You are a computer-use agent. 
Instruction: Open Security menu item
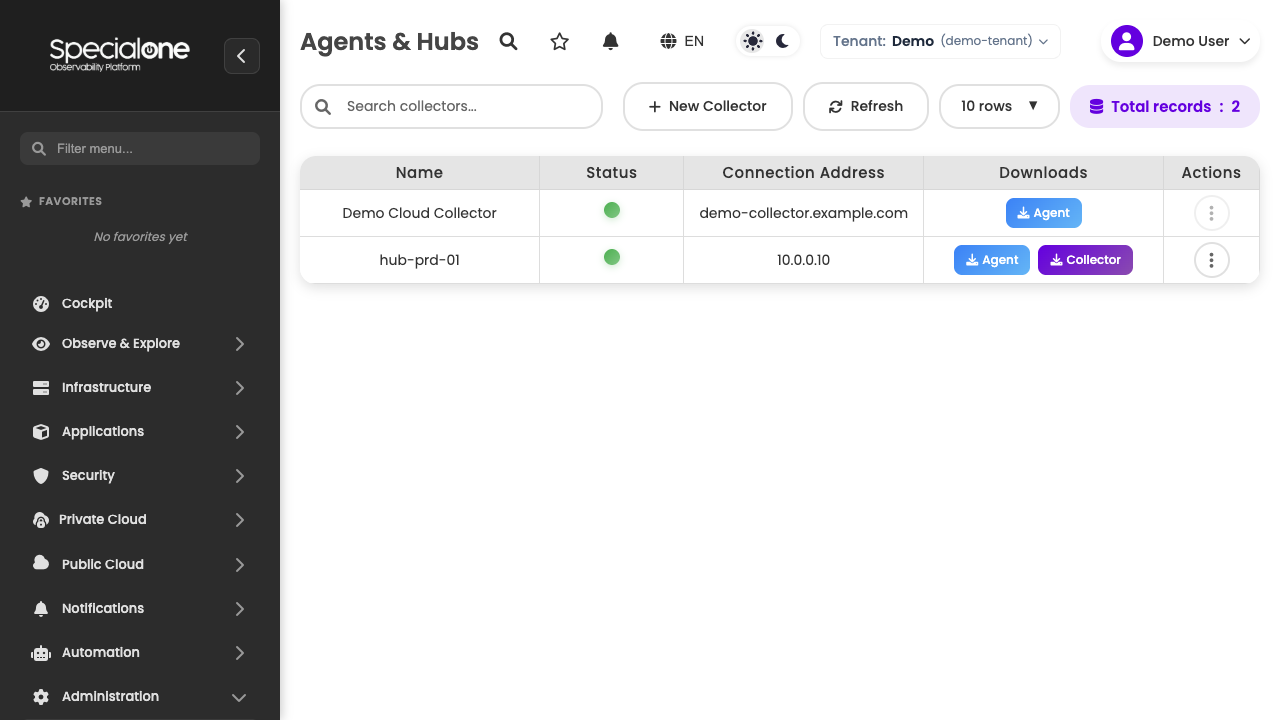click(140, 475)
